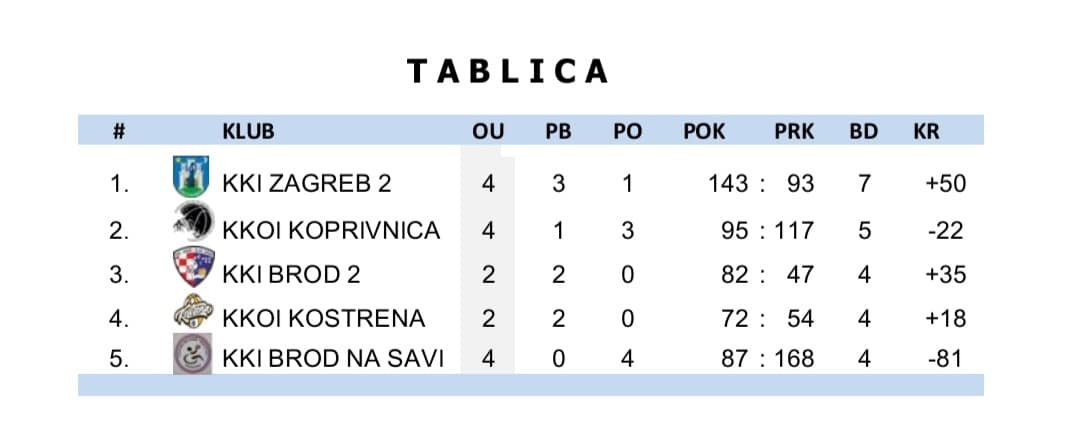Image resolution: width=1080 pixels, height=424 pixels.
Task: Click the KKI BROD NA SAVI name
Action: click(x=333, y=358)
